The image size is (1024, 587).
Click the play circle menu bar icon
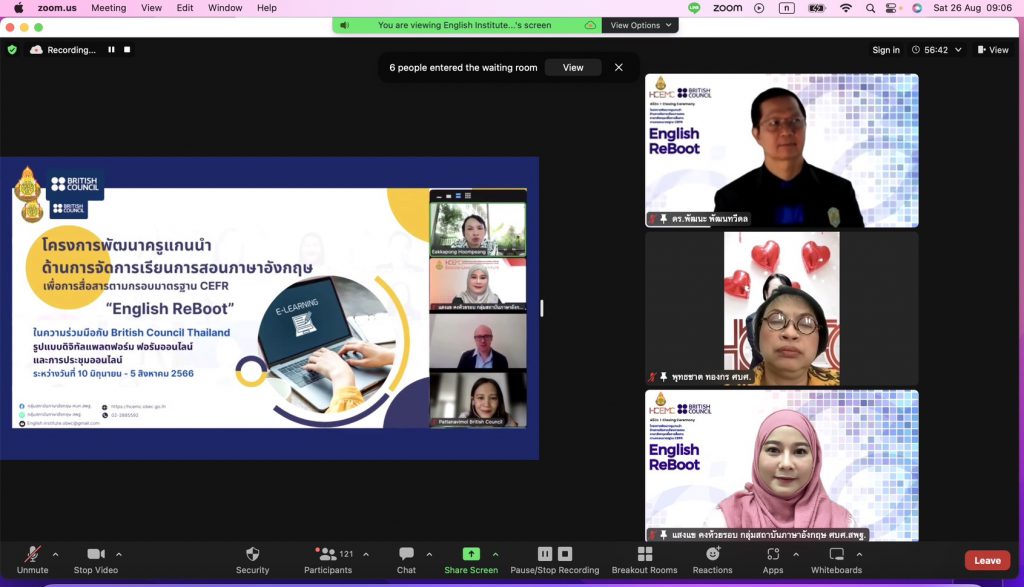point(759,8)
